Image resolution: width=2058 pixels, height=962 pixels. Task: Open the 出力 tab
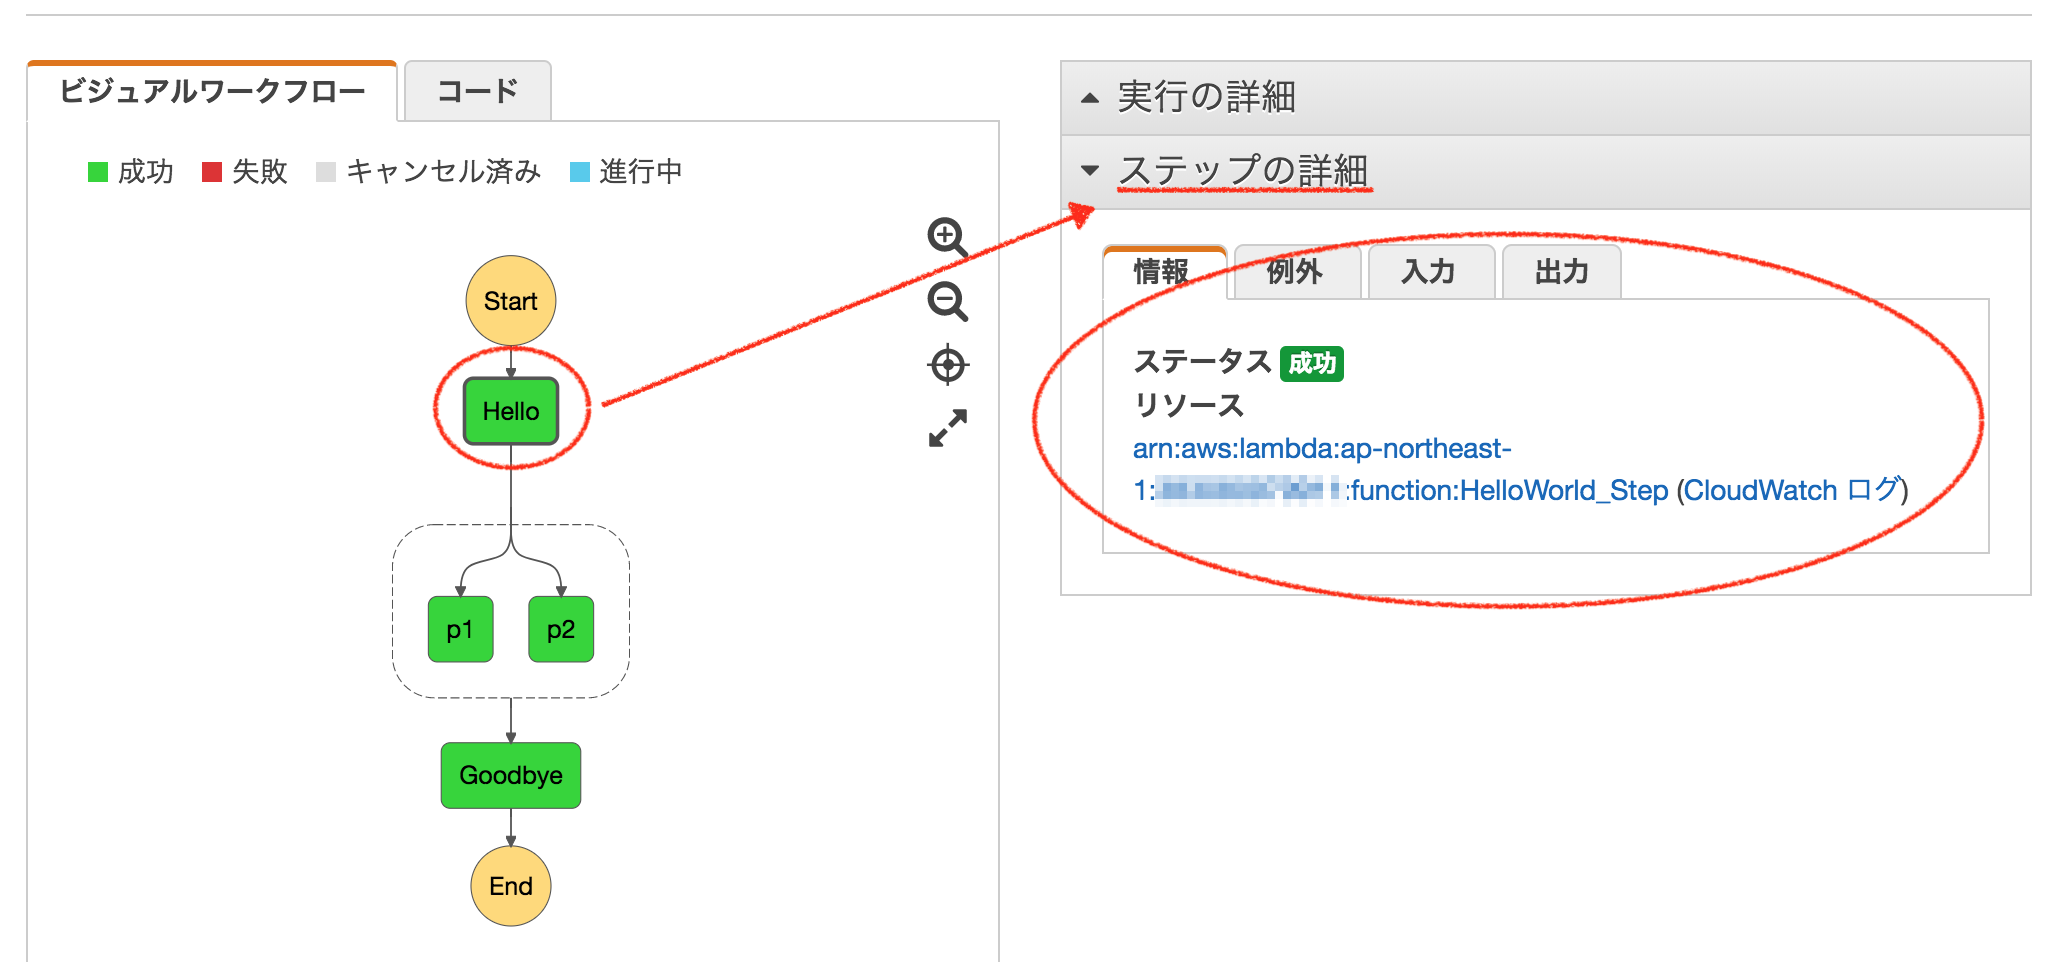pyautogui.click(x=1560, y=272)
